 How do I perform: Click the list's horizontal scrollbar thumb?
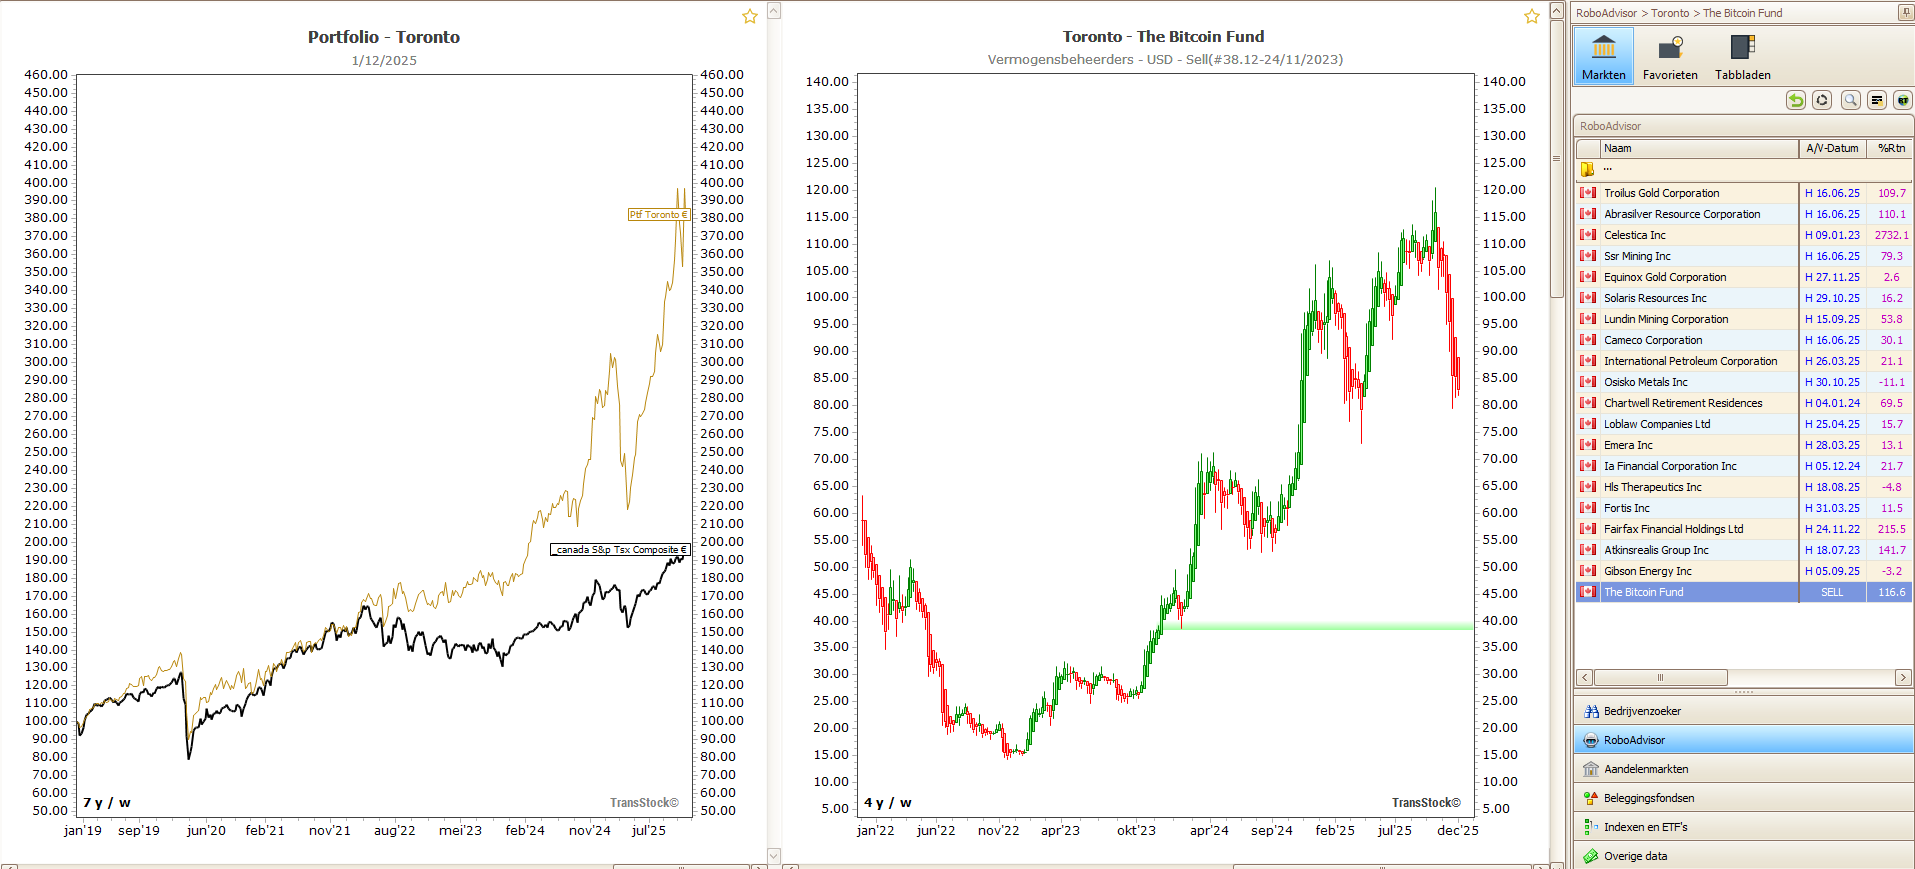(1659, 677)
